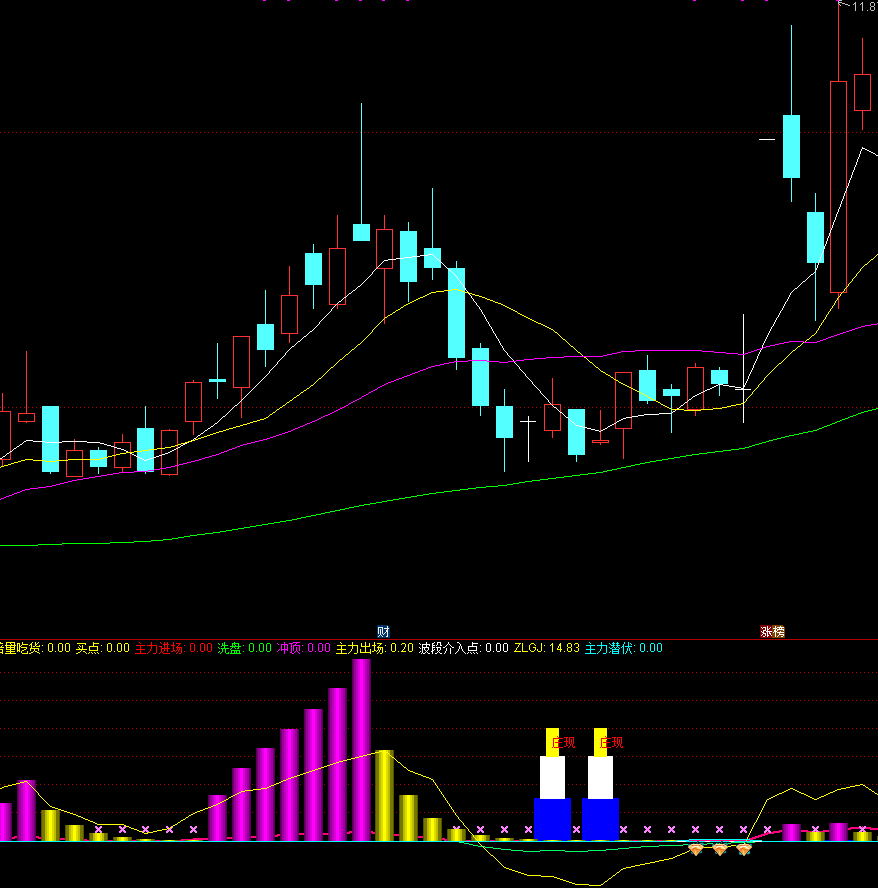Select the right white signal block
The width and height of the screenshot is (878, 888).
600,777
